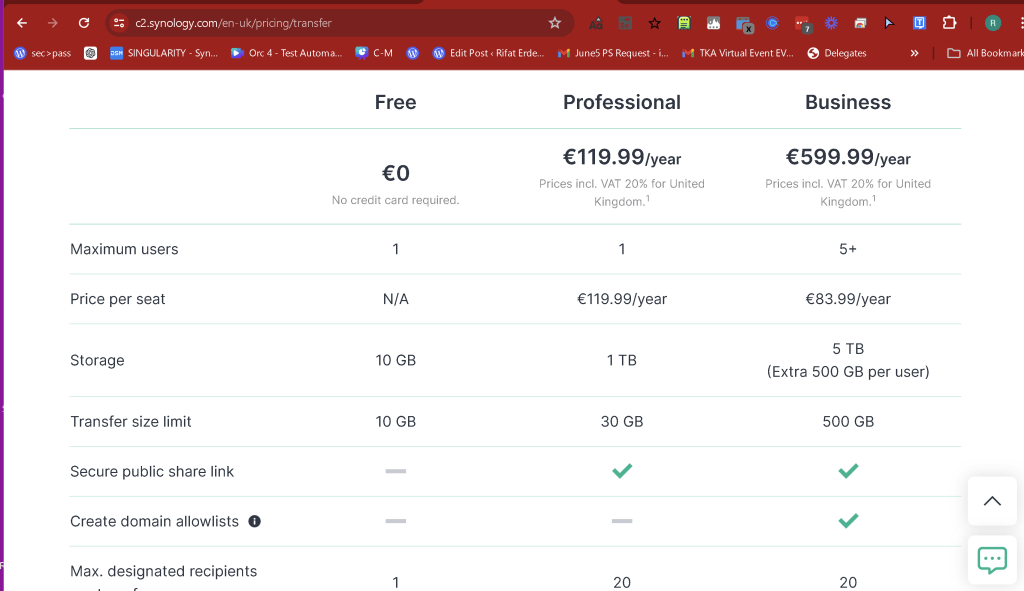This screenshot has height=591, width=1024.
Task: Open the Aa font extension icon
Action: [x=596, y=24]
